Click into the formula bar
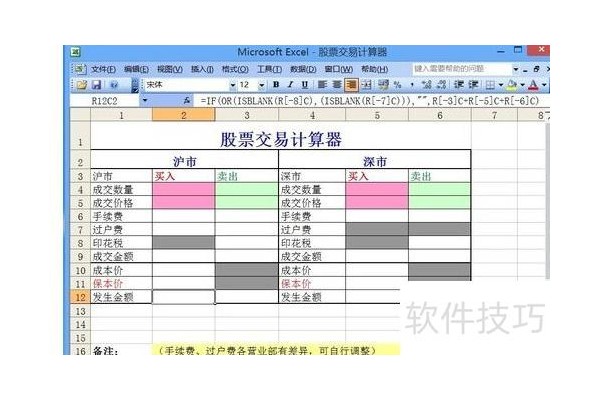The height and width of the screenshot is (400, 600). click(373, 101)
